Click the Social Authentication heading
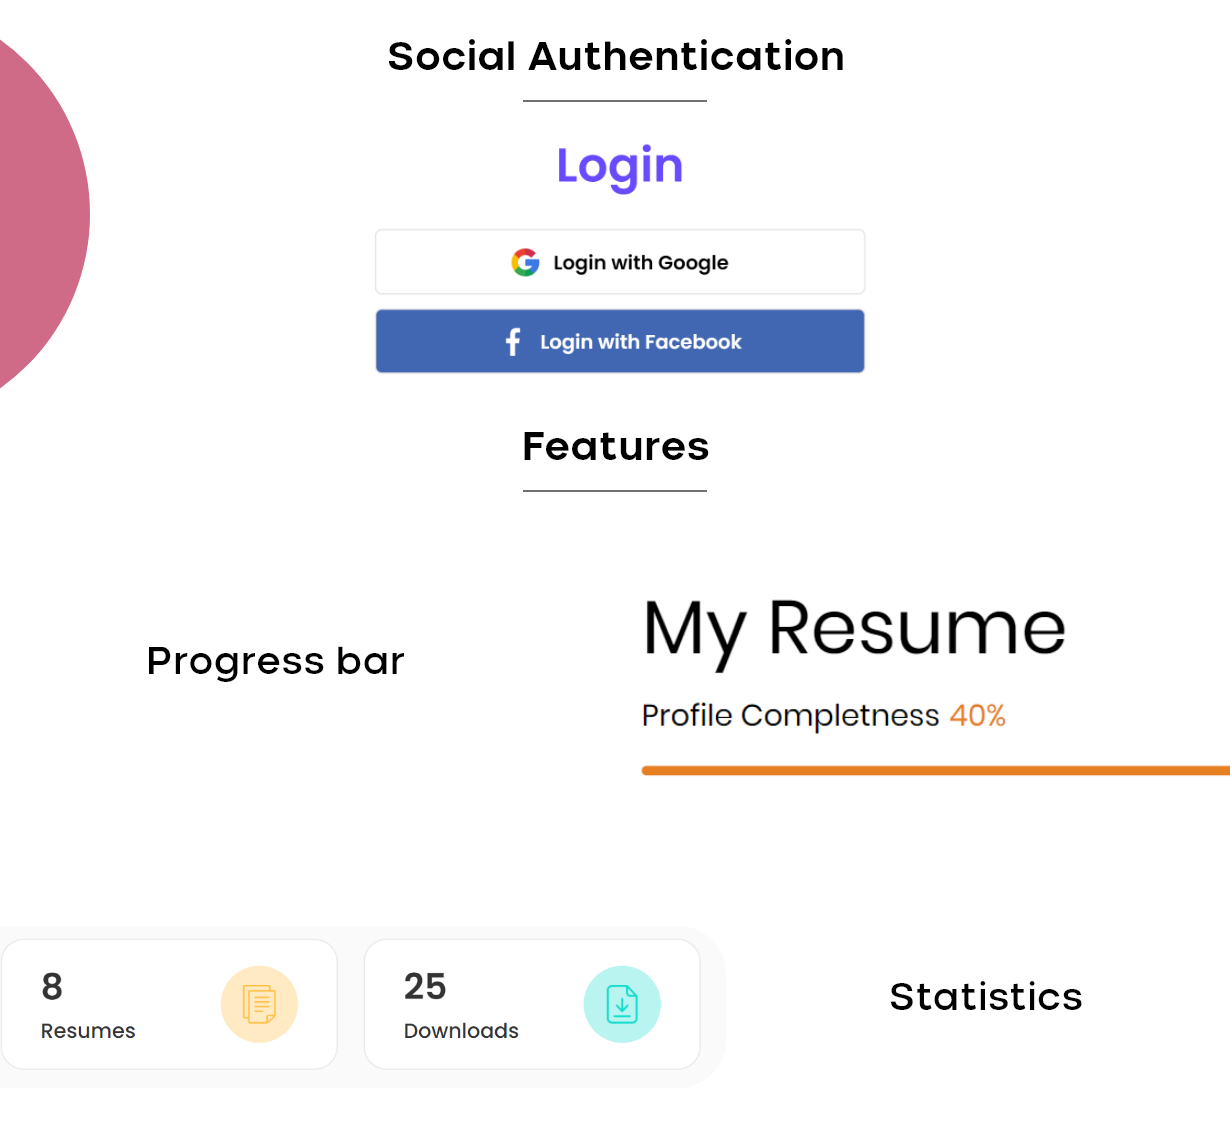The width and height of the screenshot is (1230, 1122). 616,56
